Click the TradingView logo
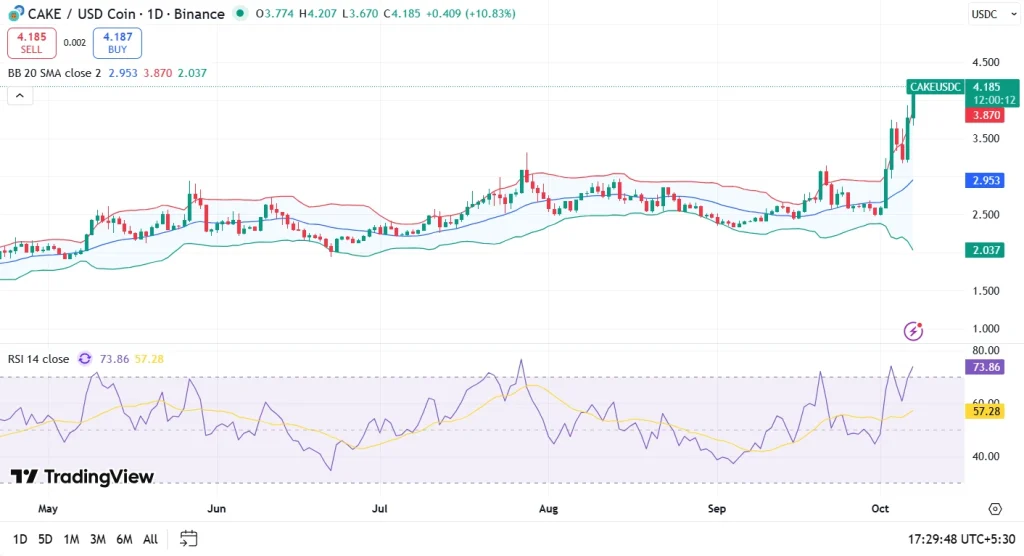This screenshot has width=1024, height=556. [x=82, y=477]
